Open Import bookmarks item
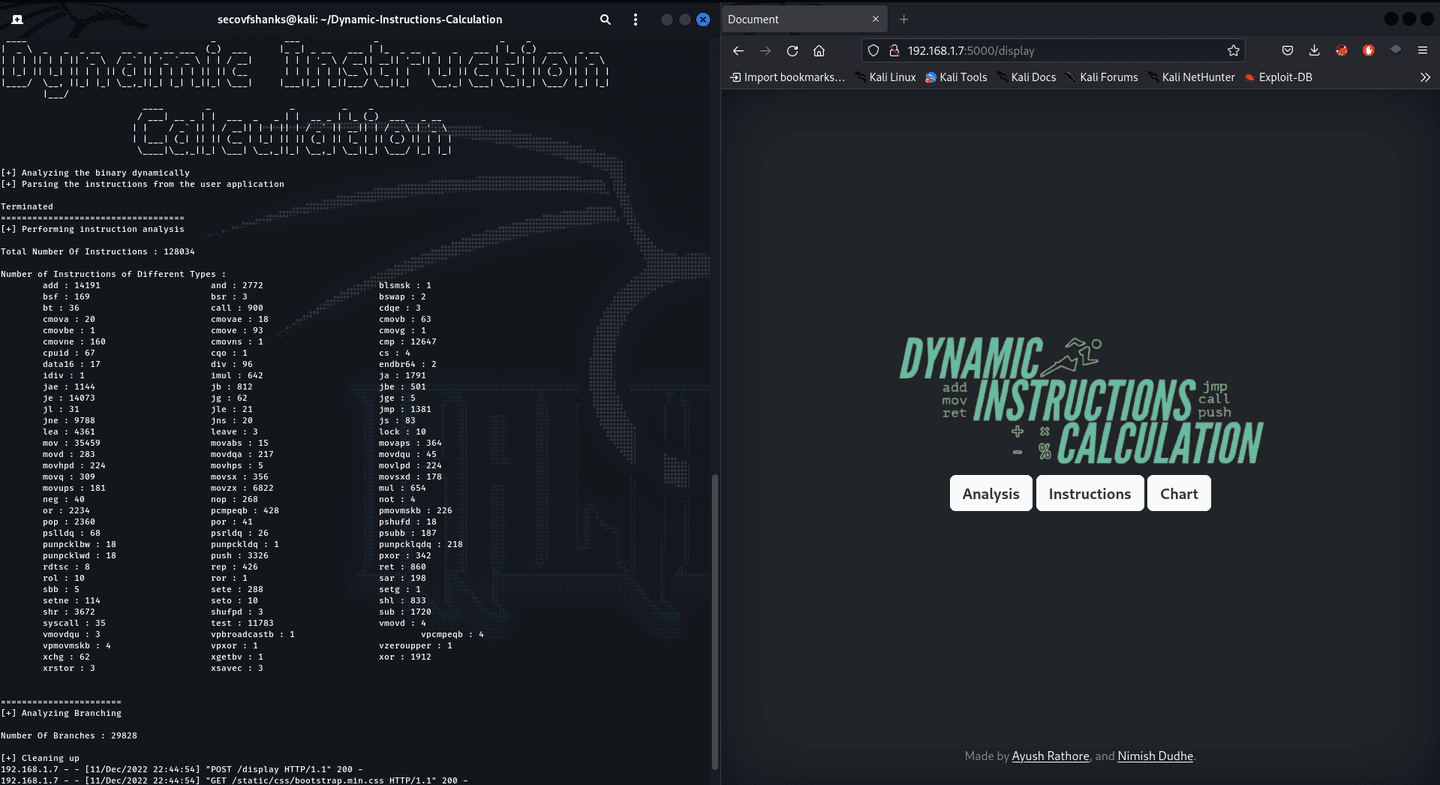 (787, 77)
